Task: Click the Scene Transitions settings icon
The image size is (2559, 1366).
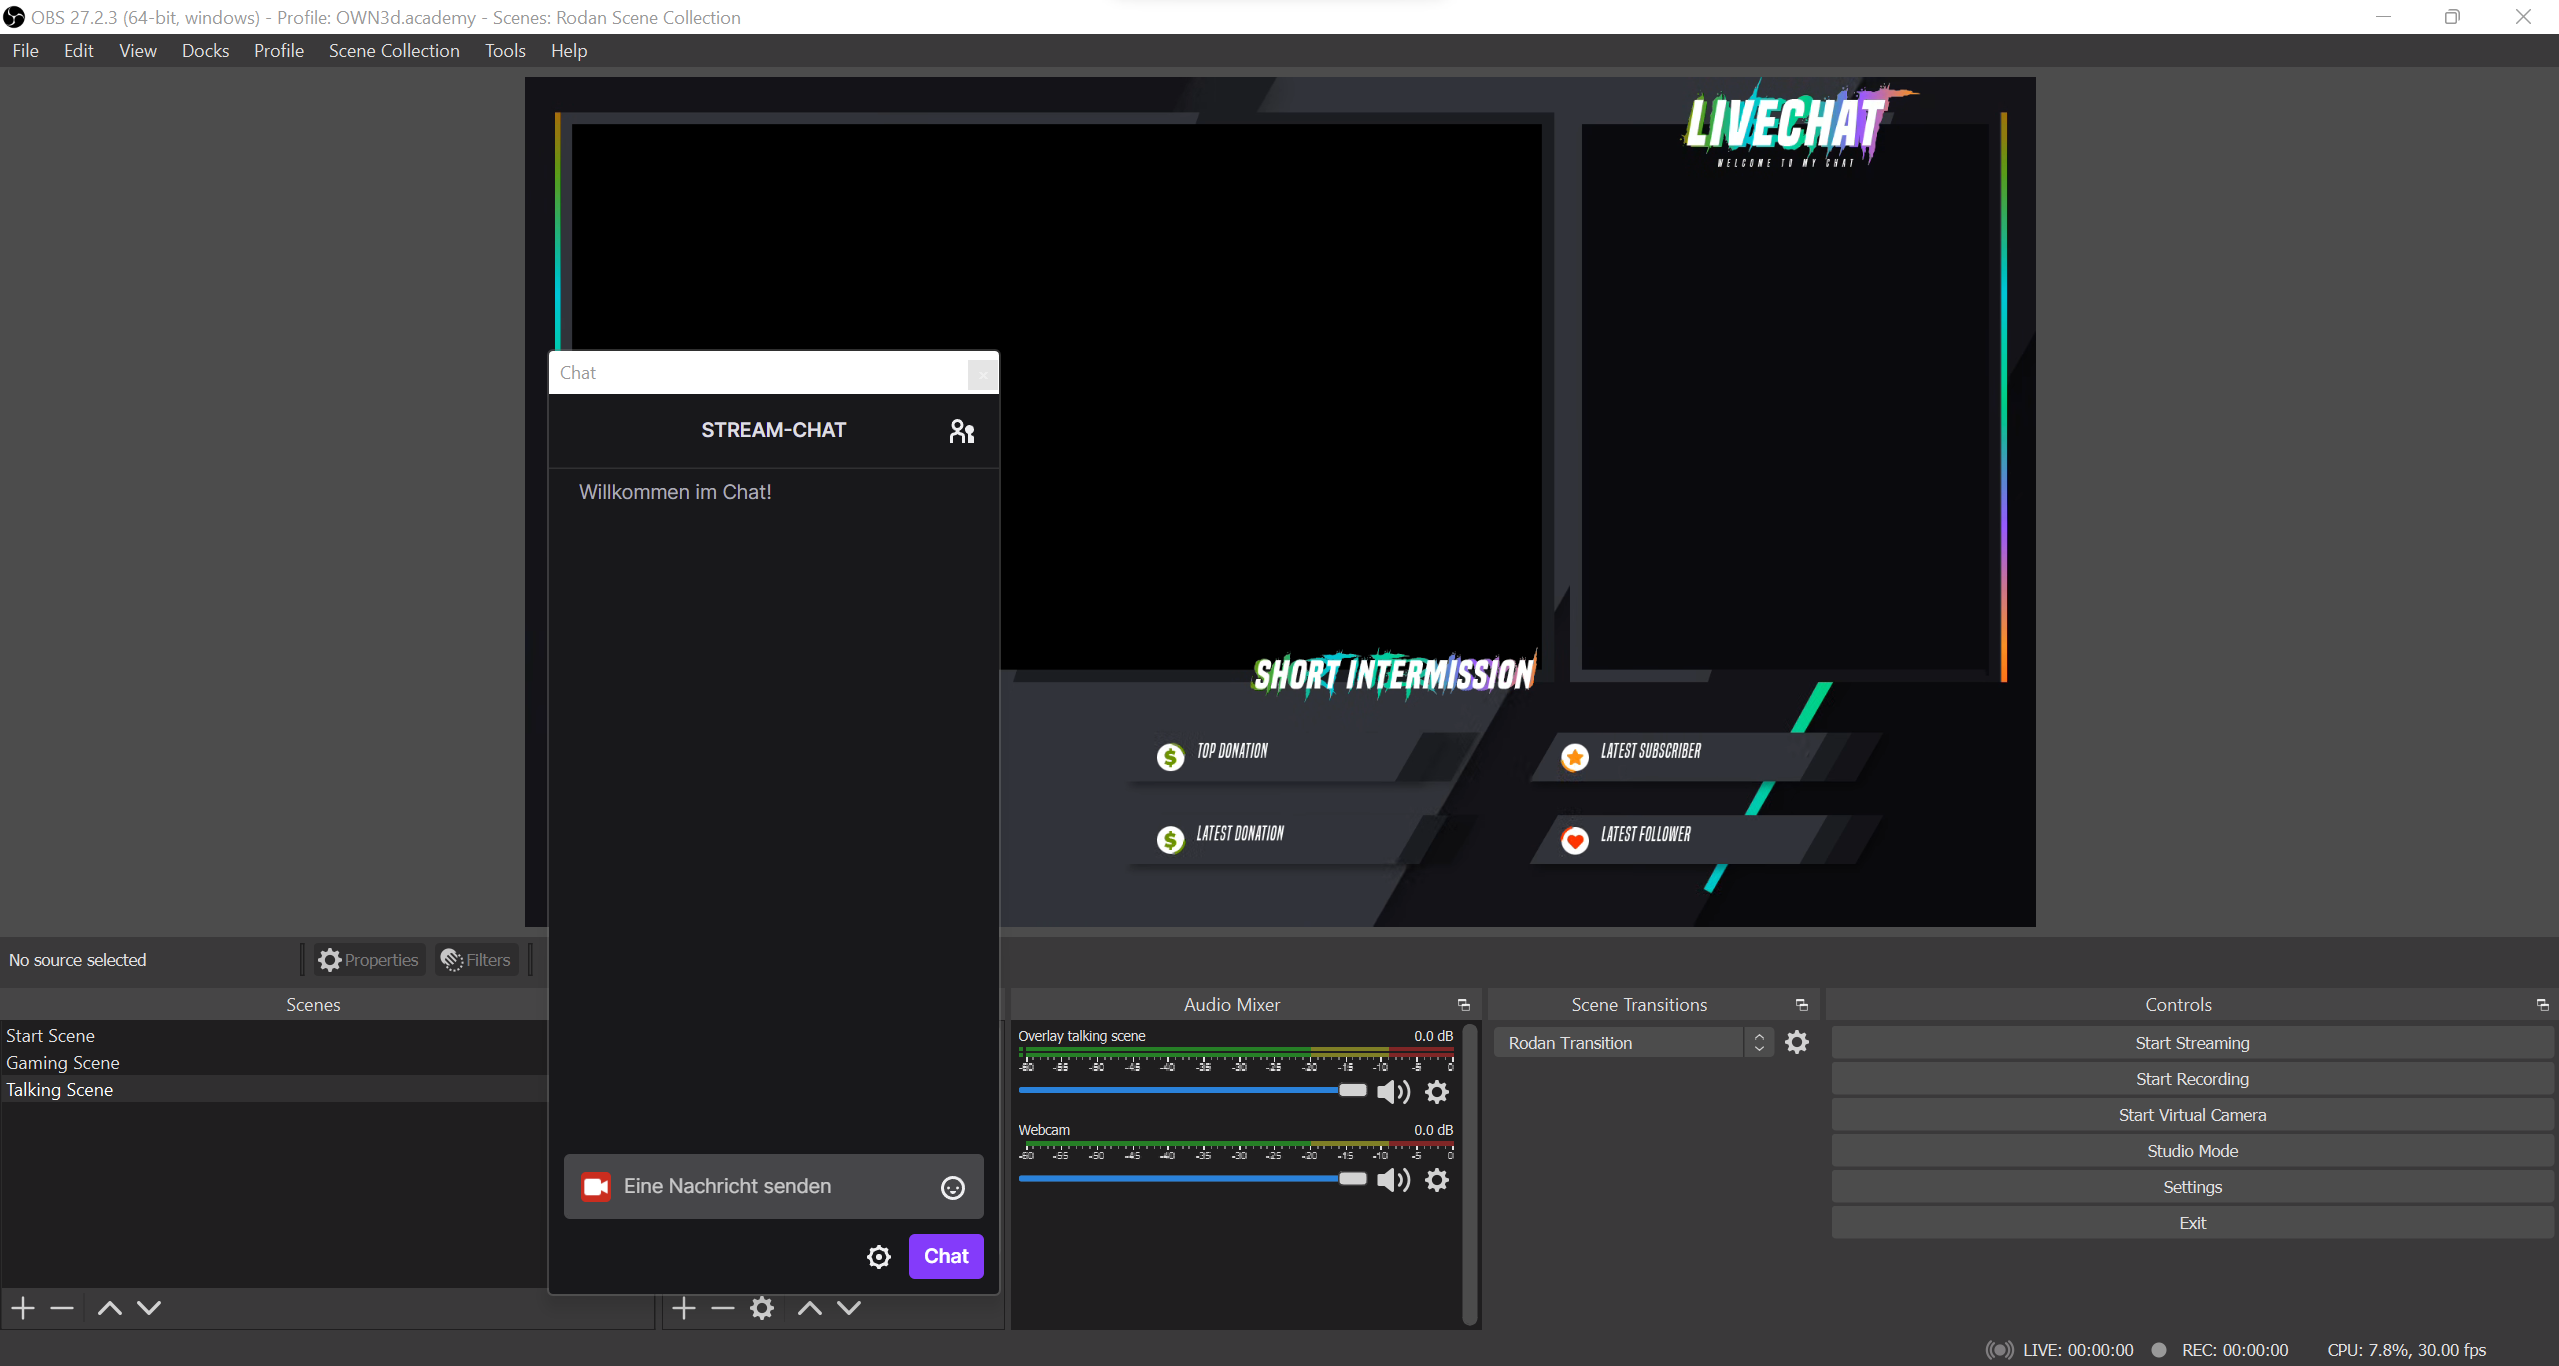Action: pos(1797,1041)
